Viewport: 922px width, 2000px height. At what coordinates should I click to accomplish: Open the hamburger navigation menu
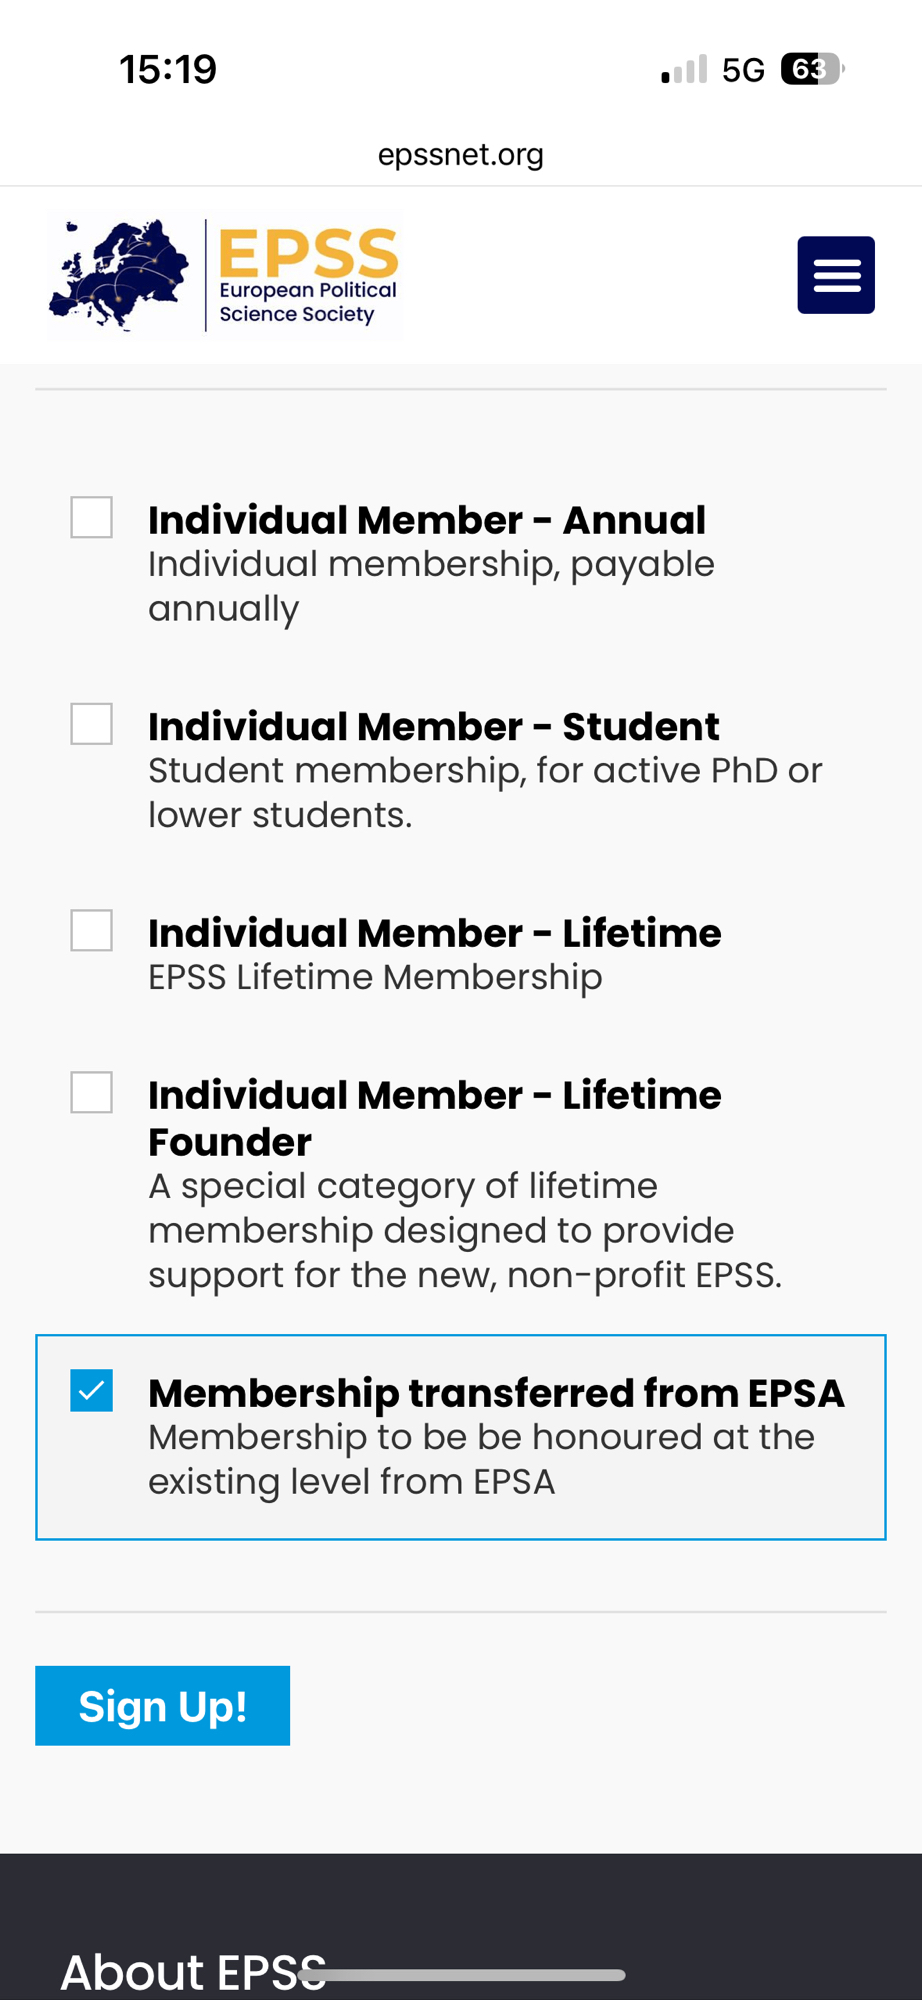coord(835,275)
